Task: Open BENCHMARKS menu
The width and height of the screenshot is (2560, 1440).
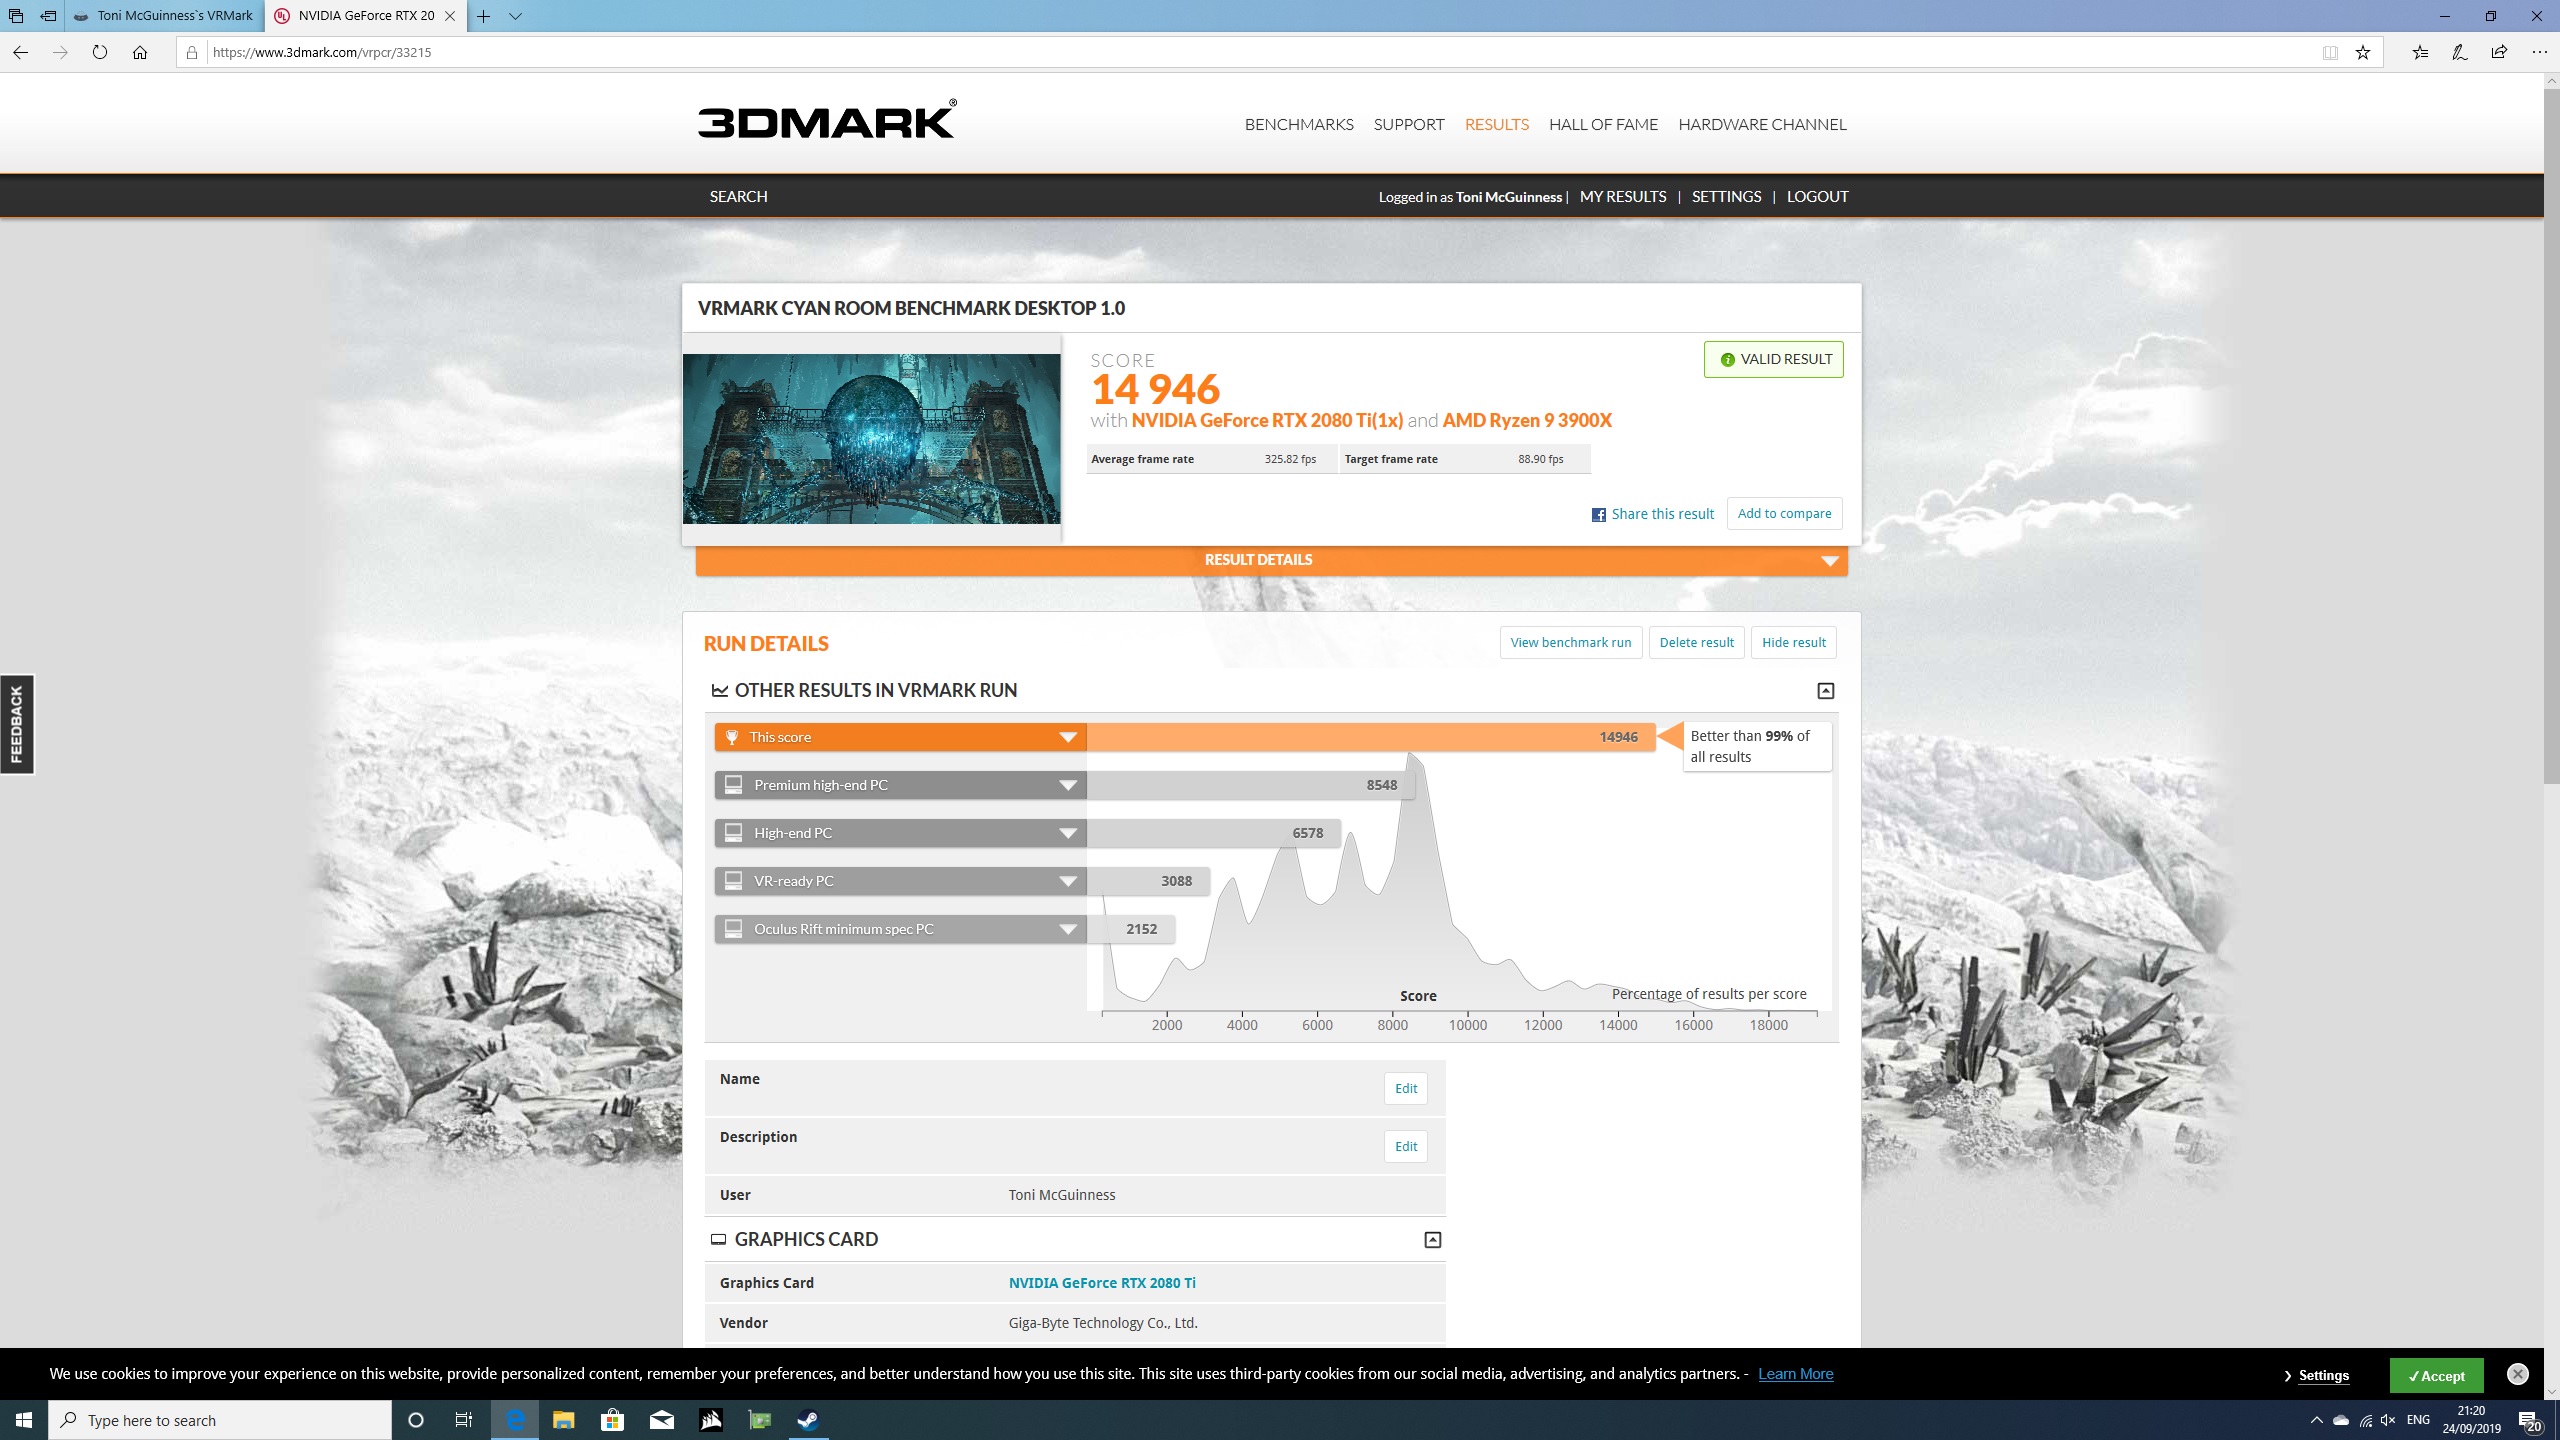Action: (x=1299, y=124)
